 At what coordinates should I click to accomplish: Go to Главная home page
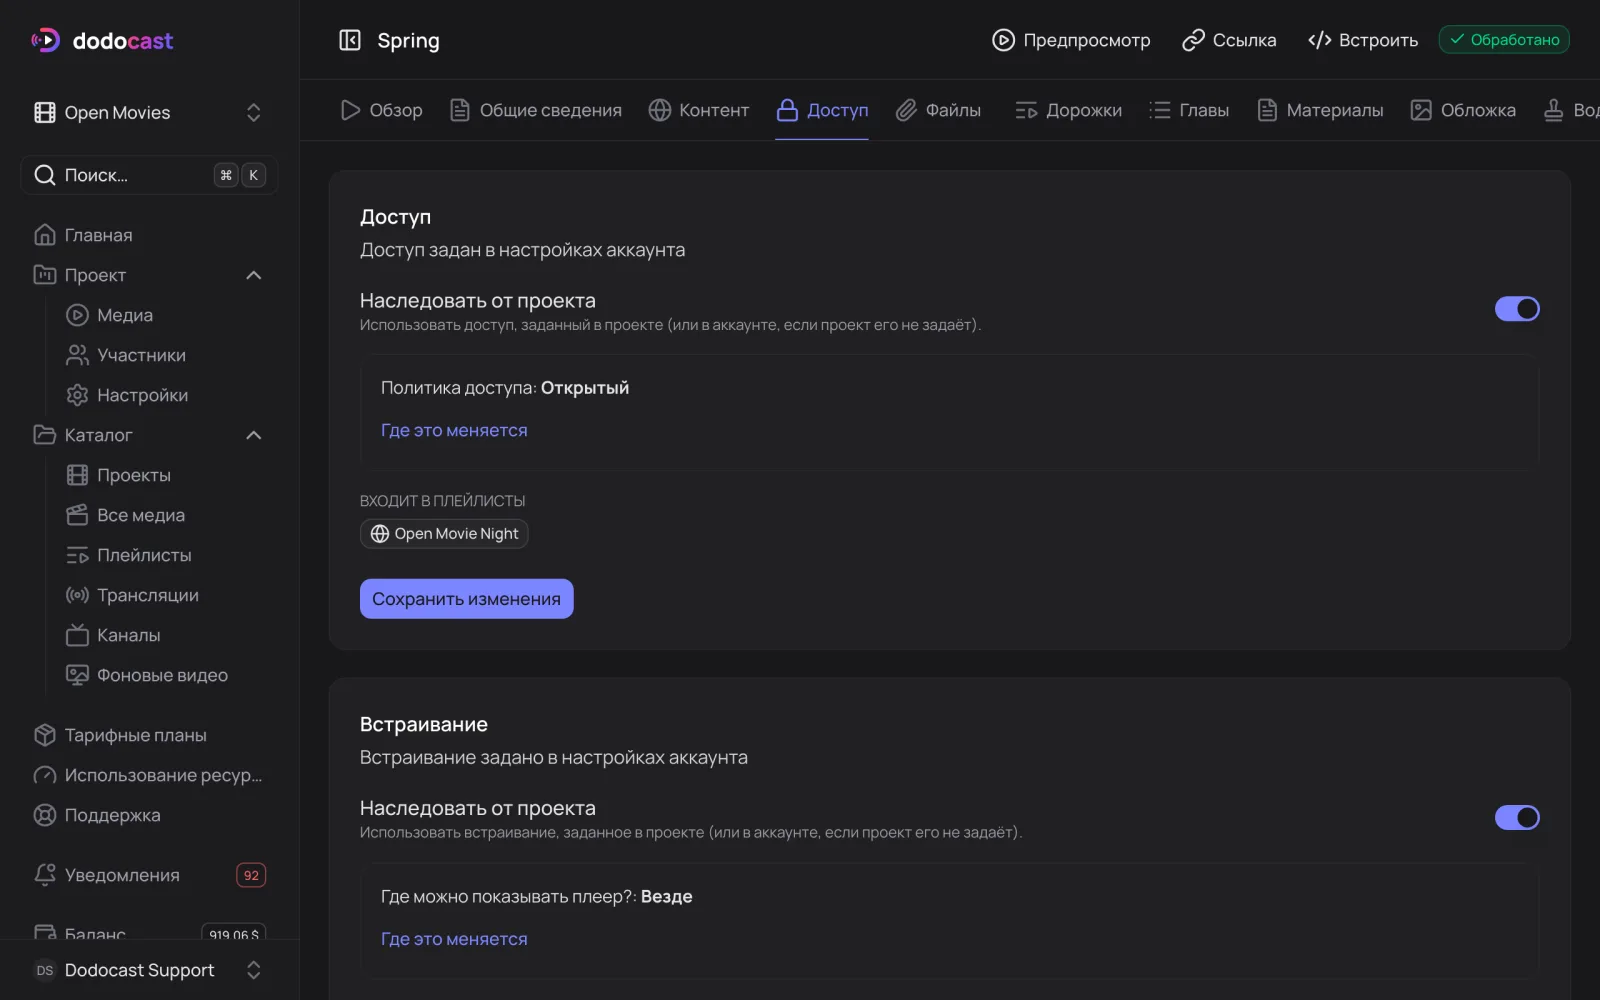pyautogui.click(x=83, y=235)
